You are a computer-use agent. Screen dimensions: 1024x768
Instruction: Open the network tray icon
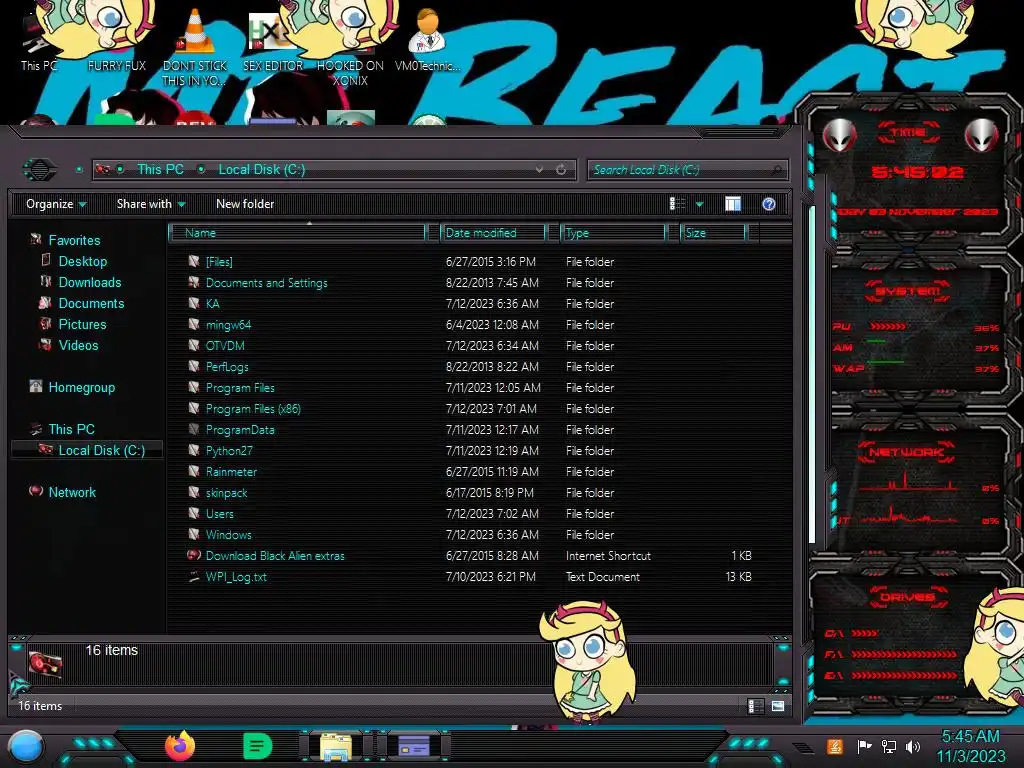coord(889,746)
